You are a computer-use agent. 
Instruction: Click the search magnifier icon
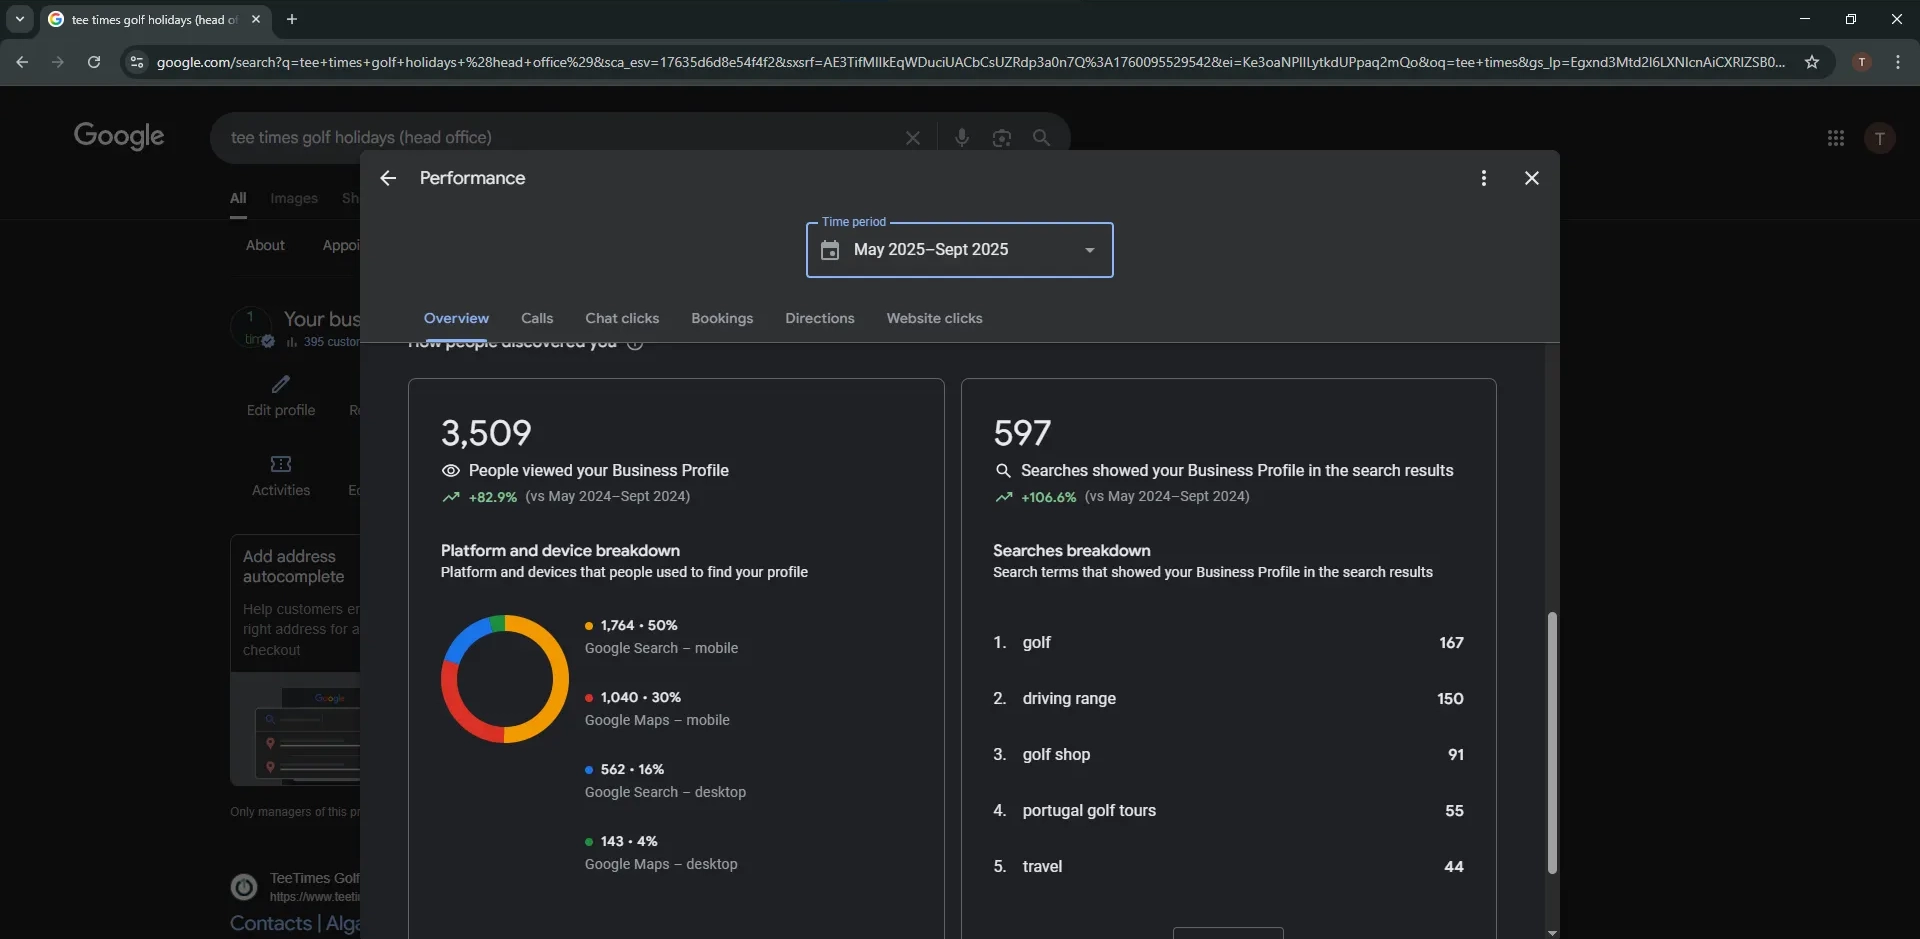[1042, 137]
